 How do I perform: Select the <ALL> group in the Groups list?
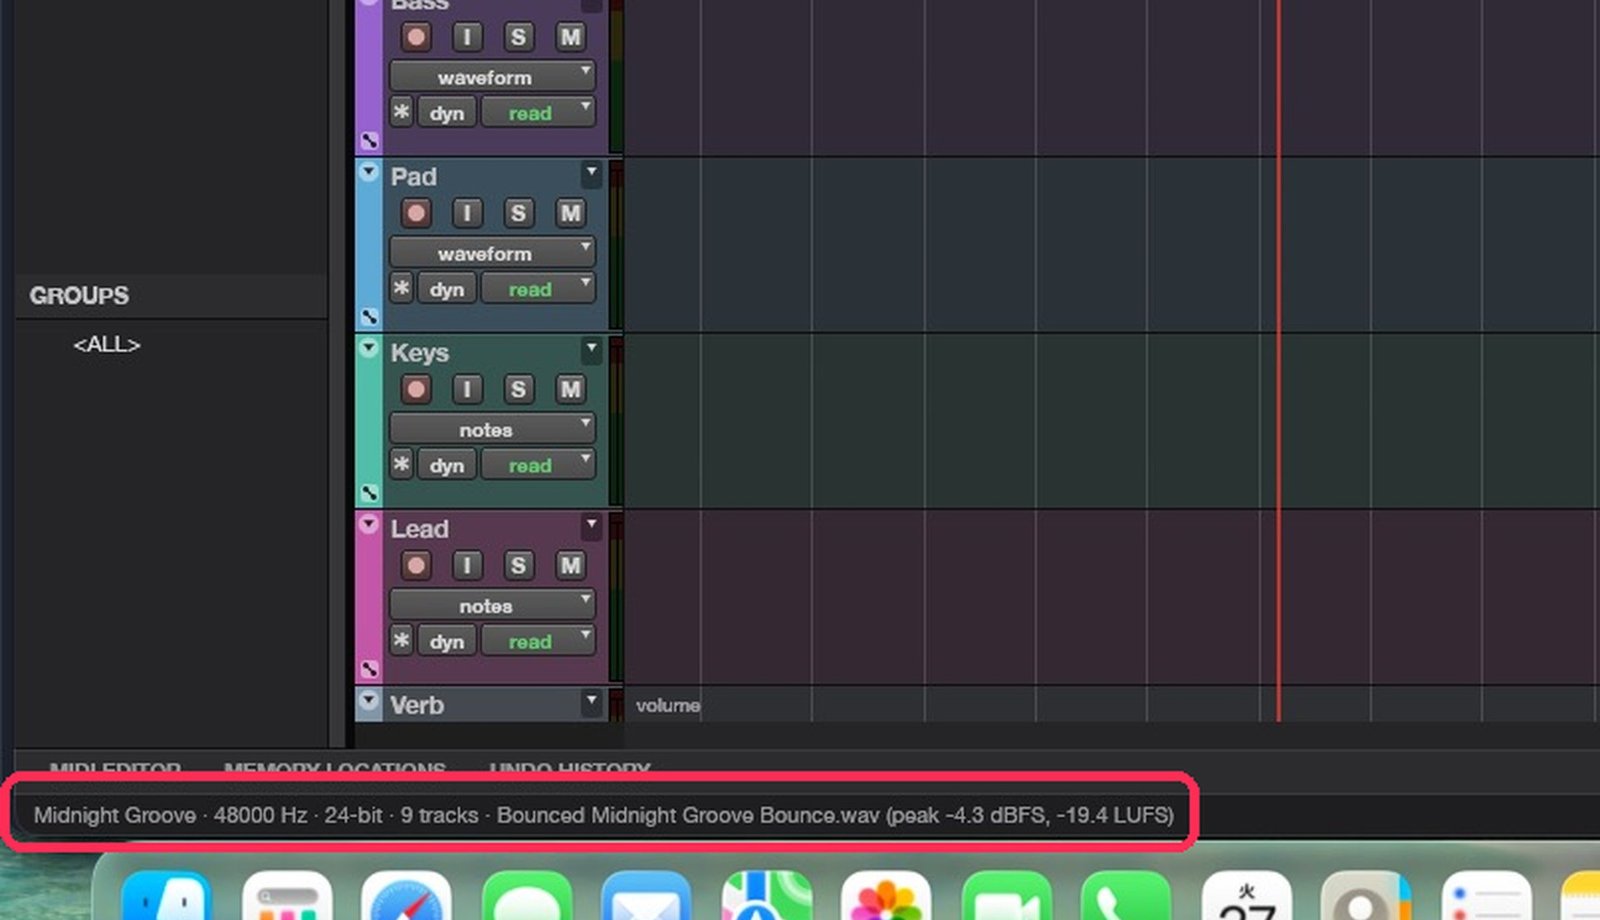tap(107, 344)
